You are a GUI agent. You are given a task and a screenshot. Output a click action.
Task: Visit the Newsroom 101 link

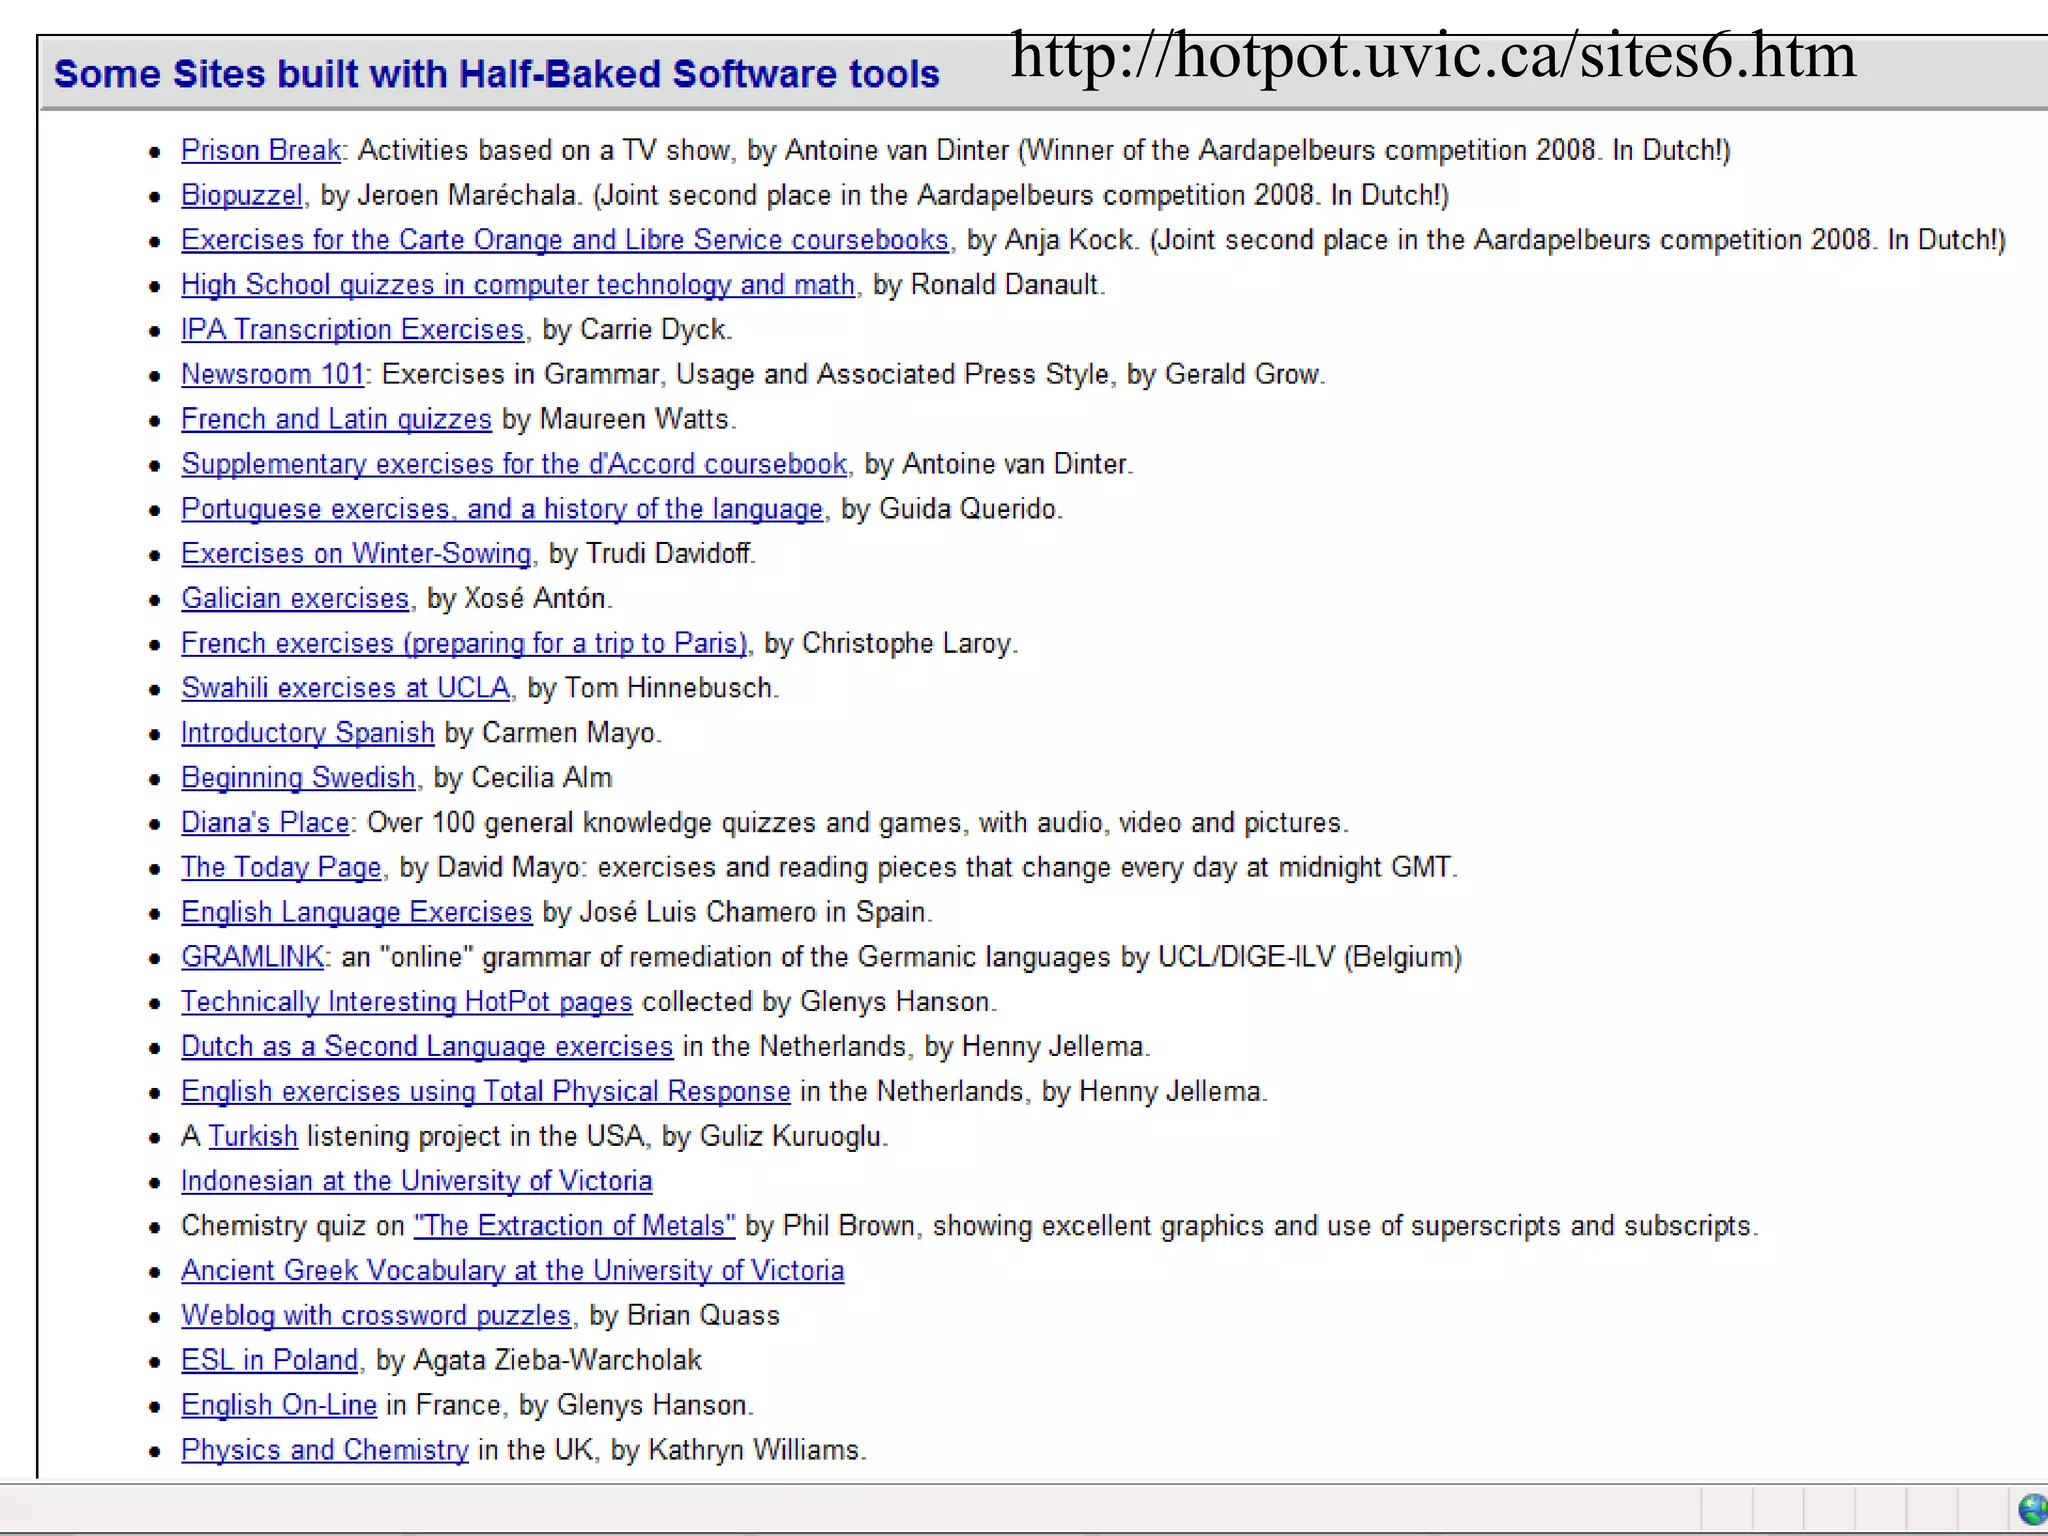coord(273,374)
